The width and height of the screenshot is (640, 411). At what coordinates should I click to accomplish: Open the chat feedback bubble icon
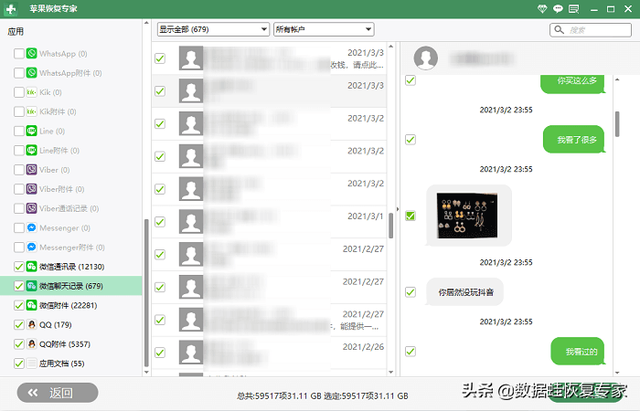pyautogui.click(x=558, y=9)
